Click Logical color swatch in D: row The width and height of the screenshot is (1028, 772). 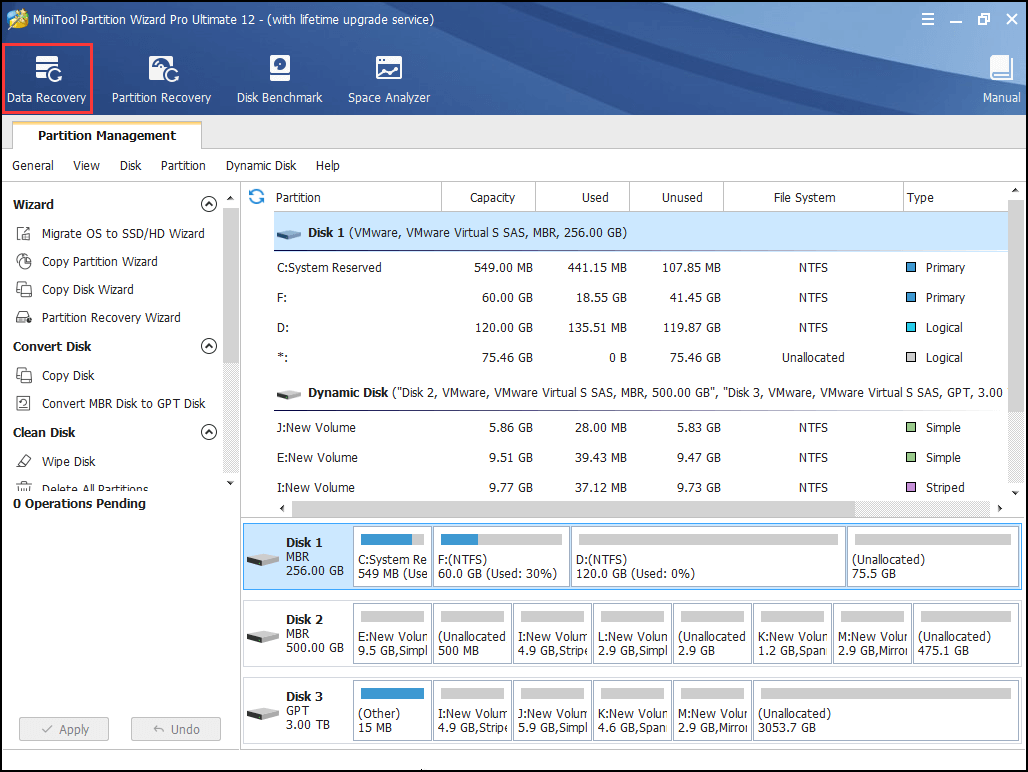911,327
